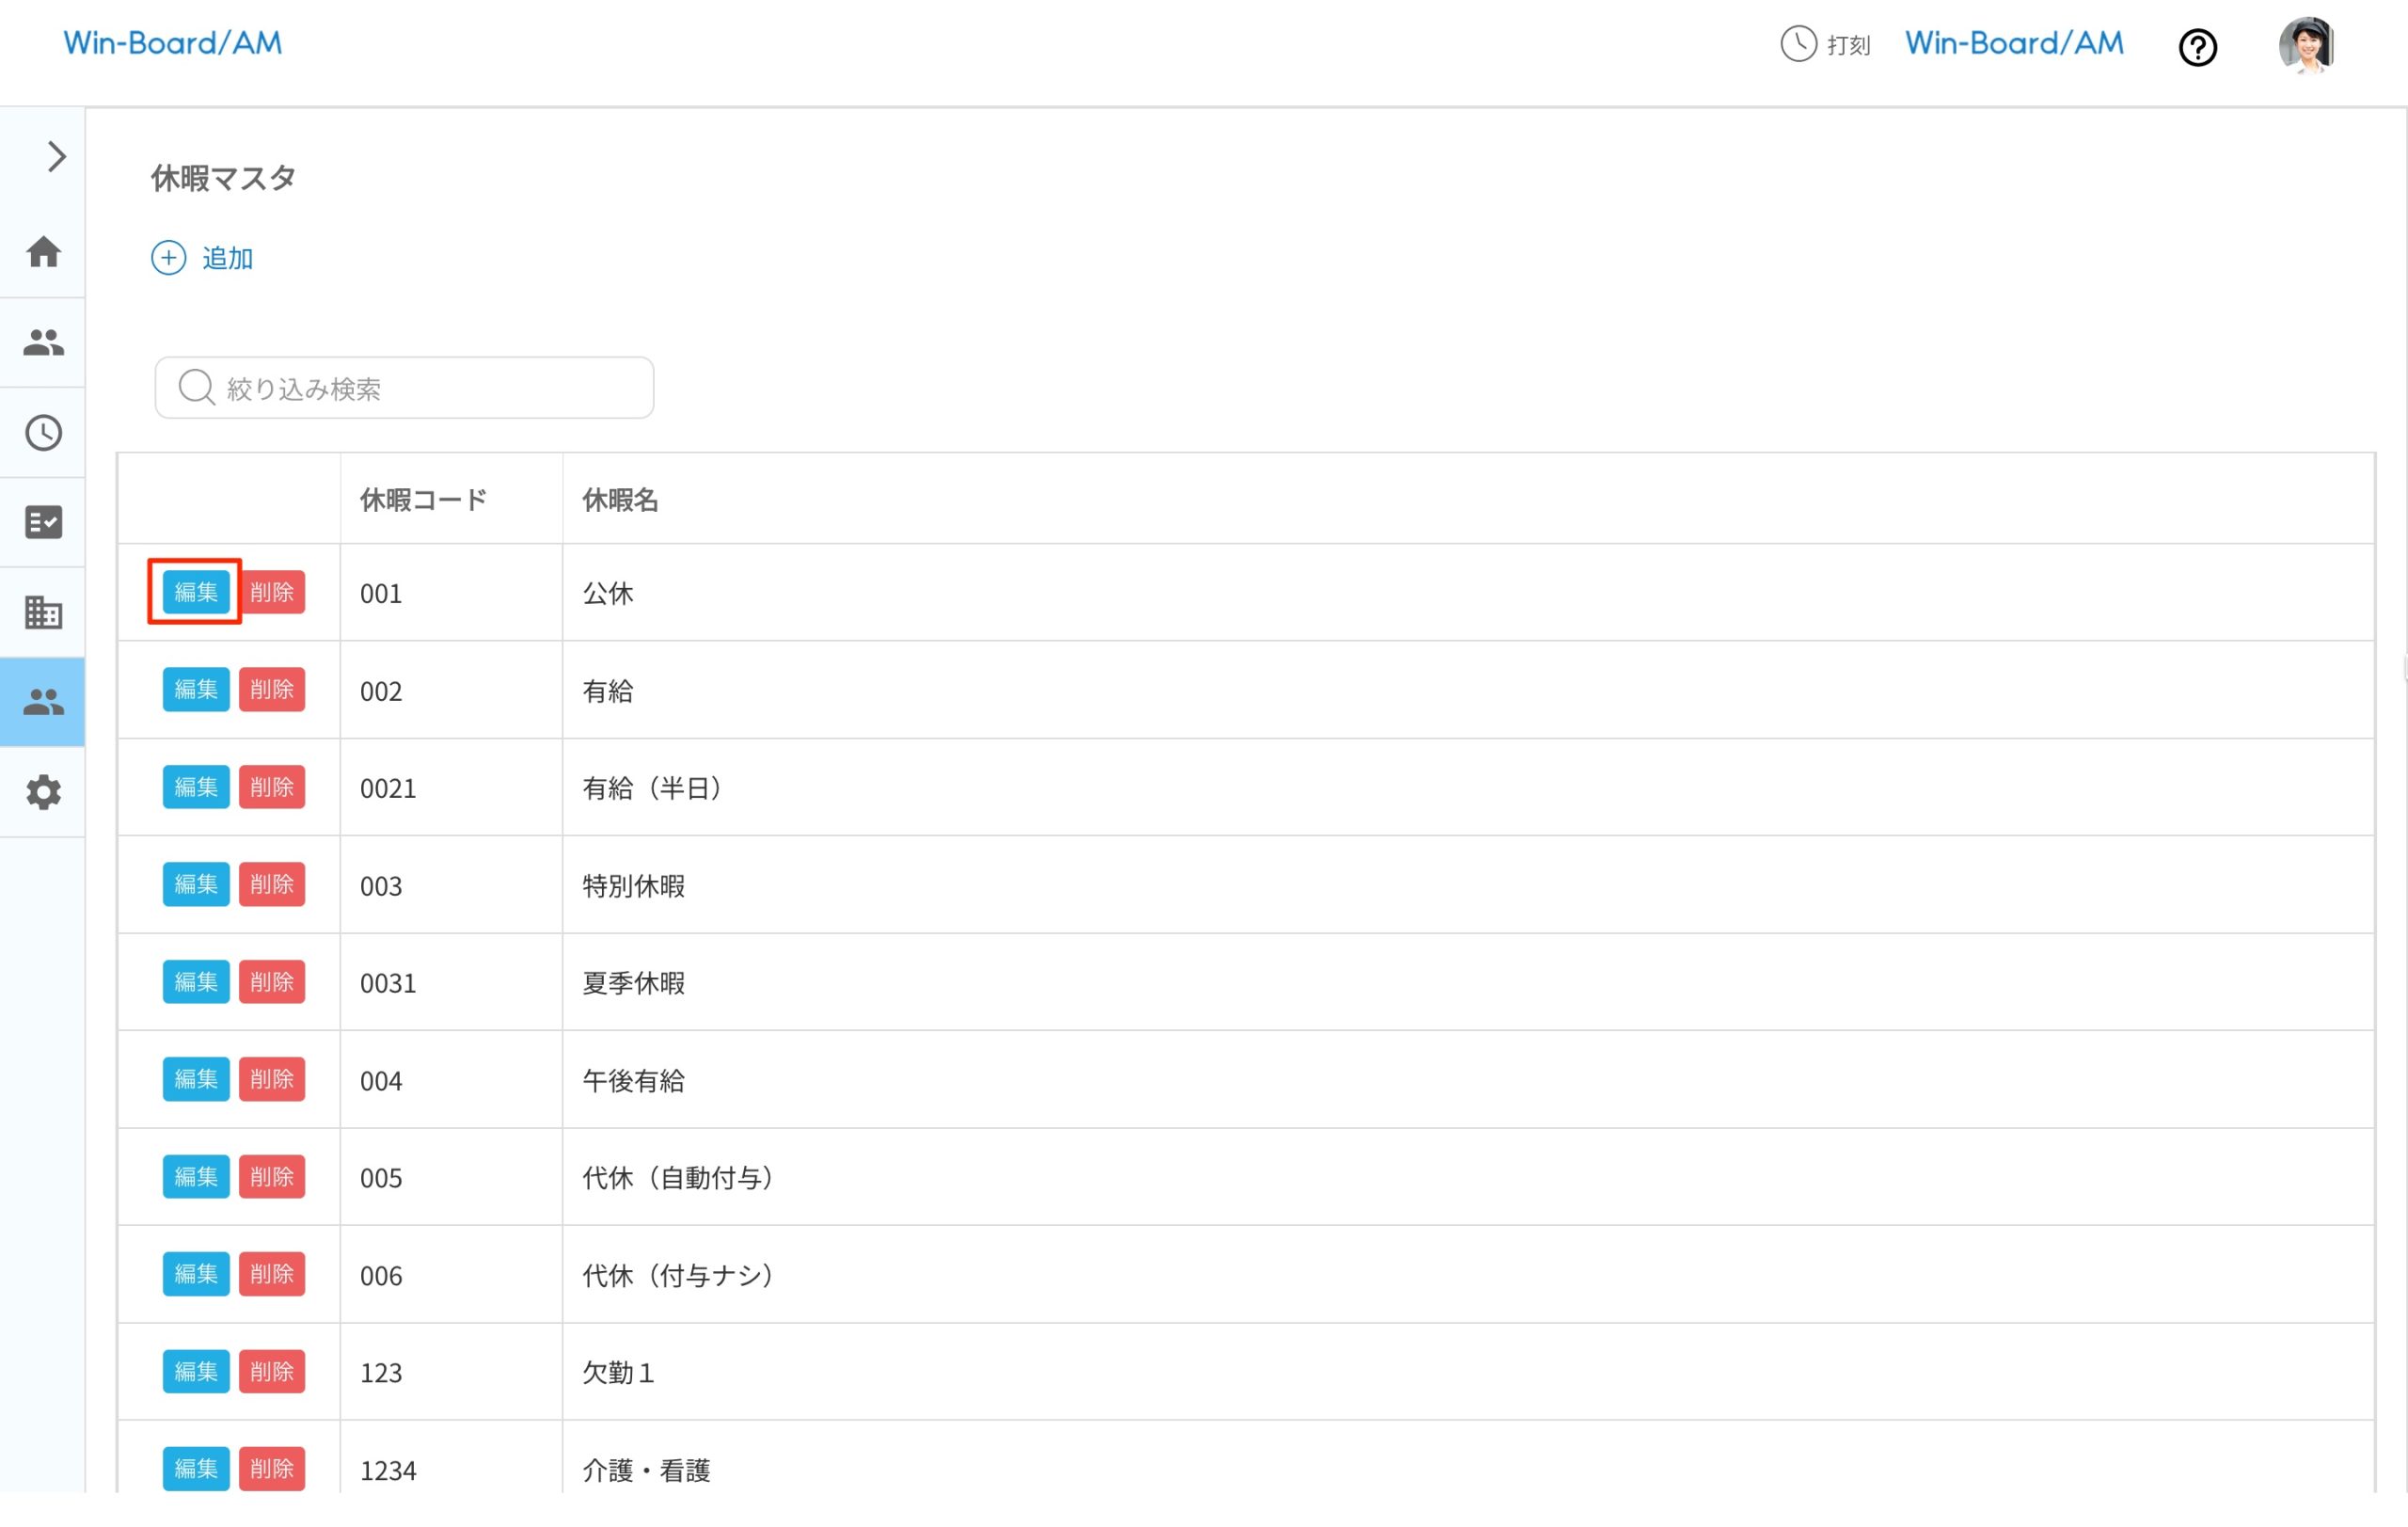Delete the 有給 row (002)
Viewport: 2408px width, 1527px height.
point(271,690)
